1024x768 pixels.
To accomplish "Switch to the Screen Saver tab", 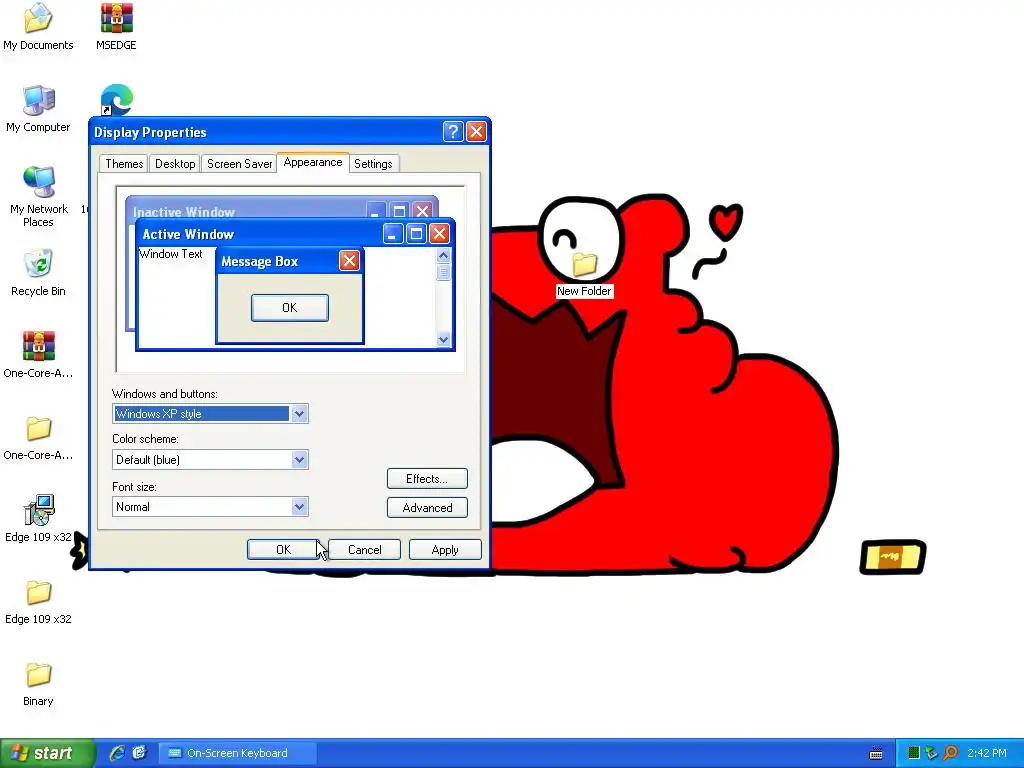I will coord(240,164).
